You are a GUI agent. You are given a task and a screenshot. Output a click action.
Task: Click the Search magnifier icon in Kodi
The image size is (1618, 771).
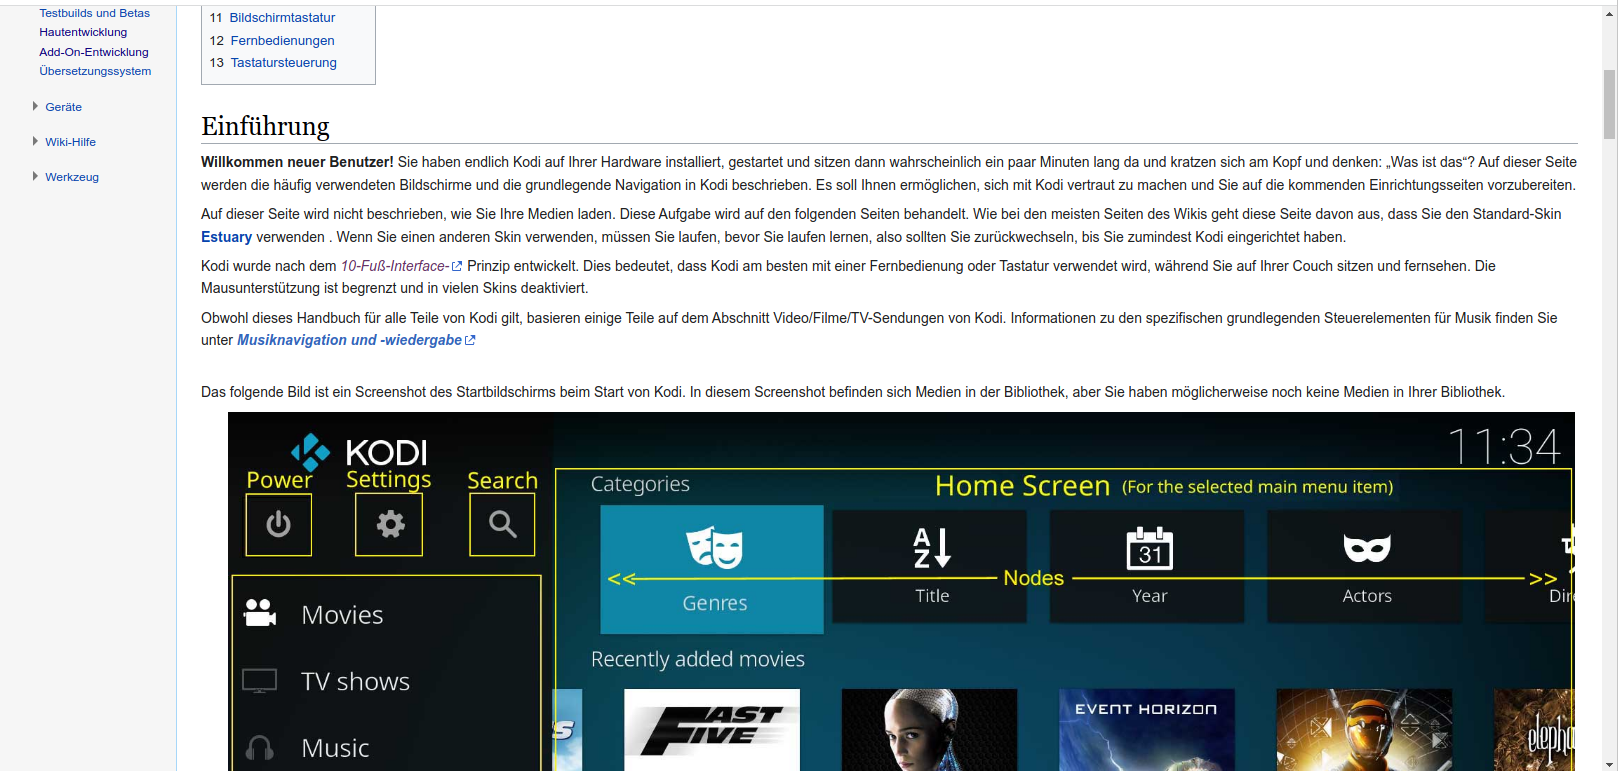tap(502, 524)
